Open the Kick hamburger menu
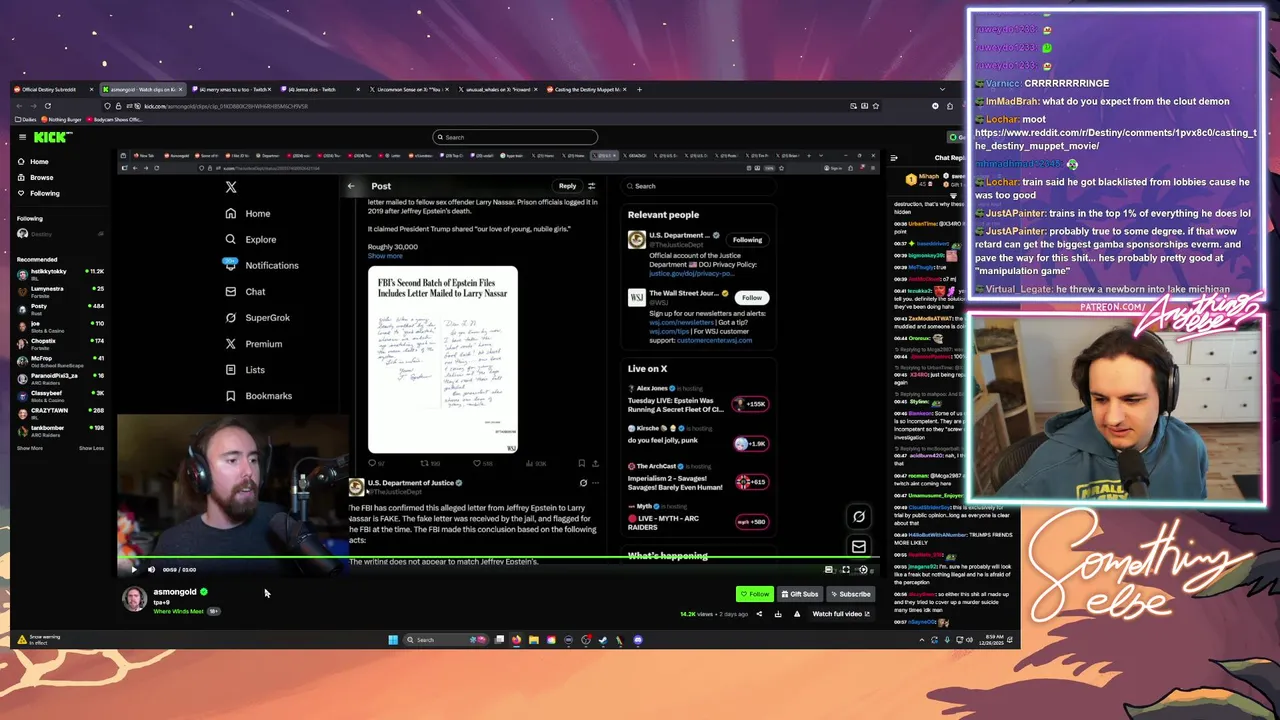Image resolution: width=1280 pixels, height=720 pixels. pos(22,137)
